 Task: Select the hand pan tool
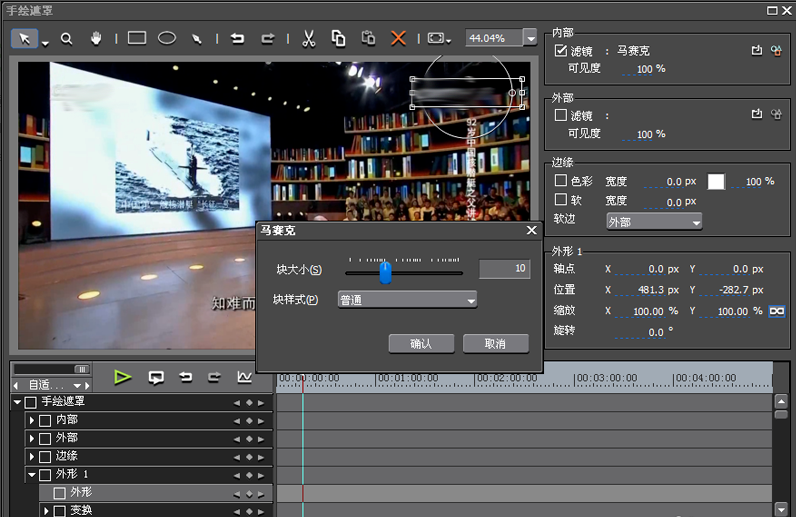pos(96,39)
